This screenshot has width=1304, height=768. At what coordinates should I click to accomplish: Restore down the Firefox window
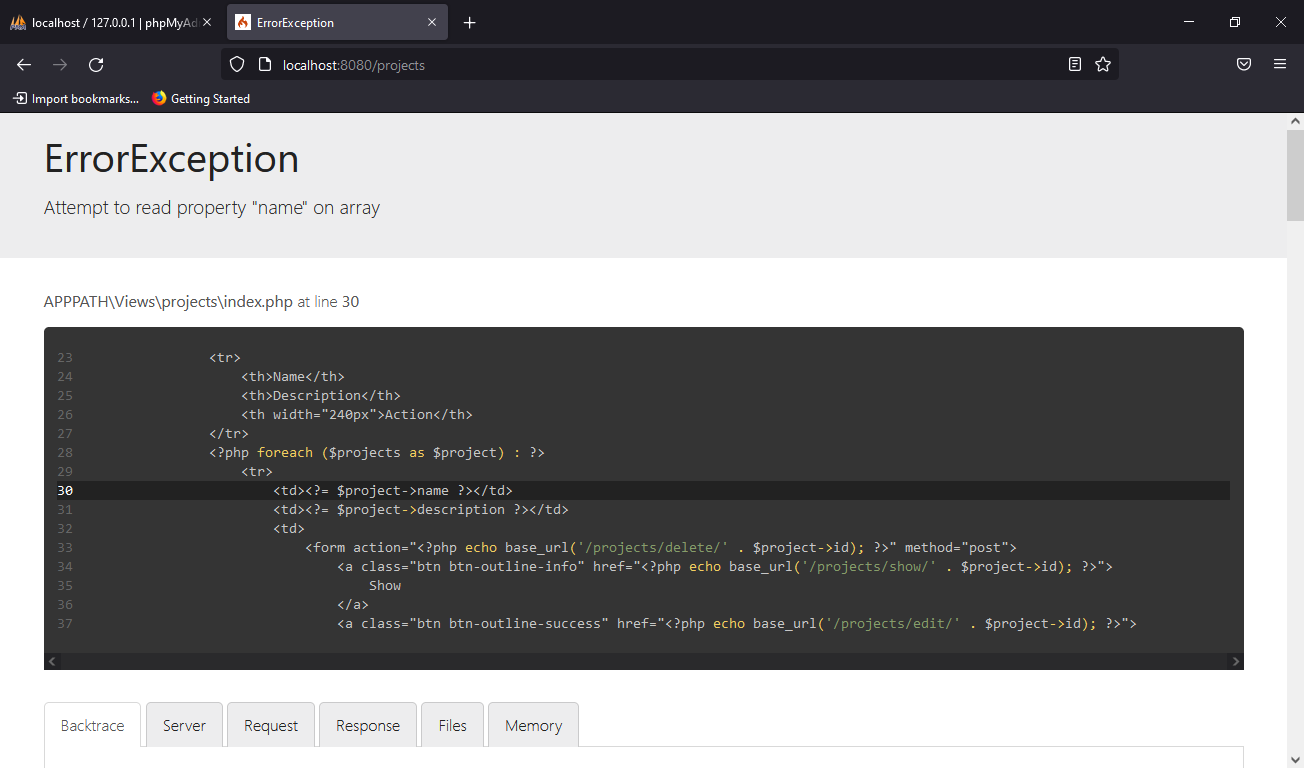coord(1235,22)
